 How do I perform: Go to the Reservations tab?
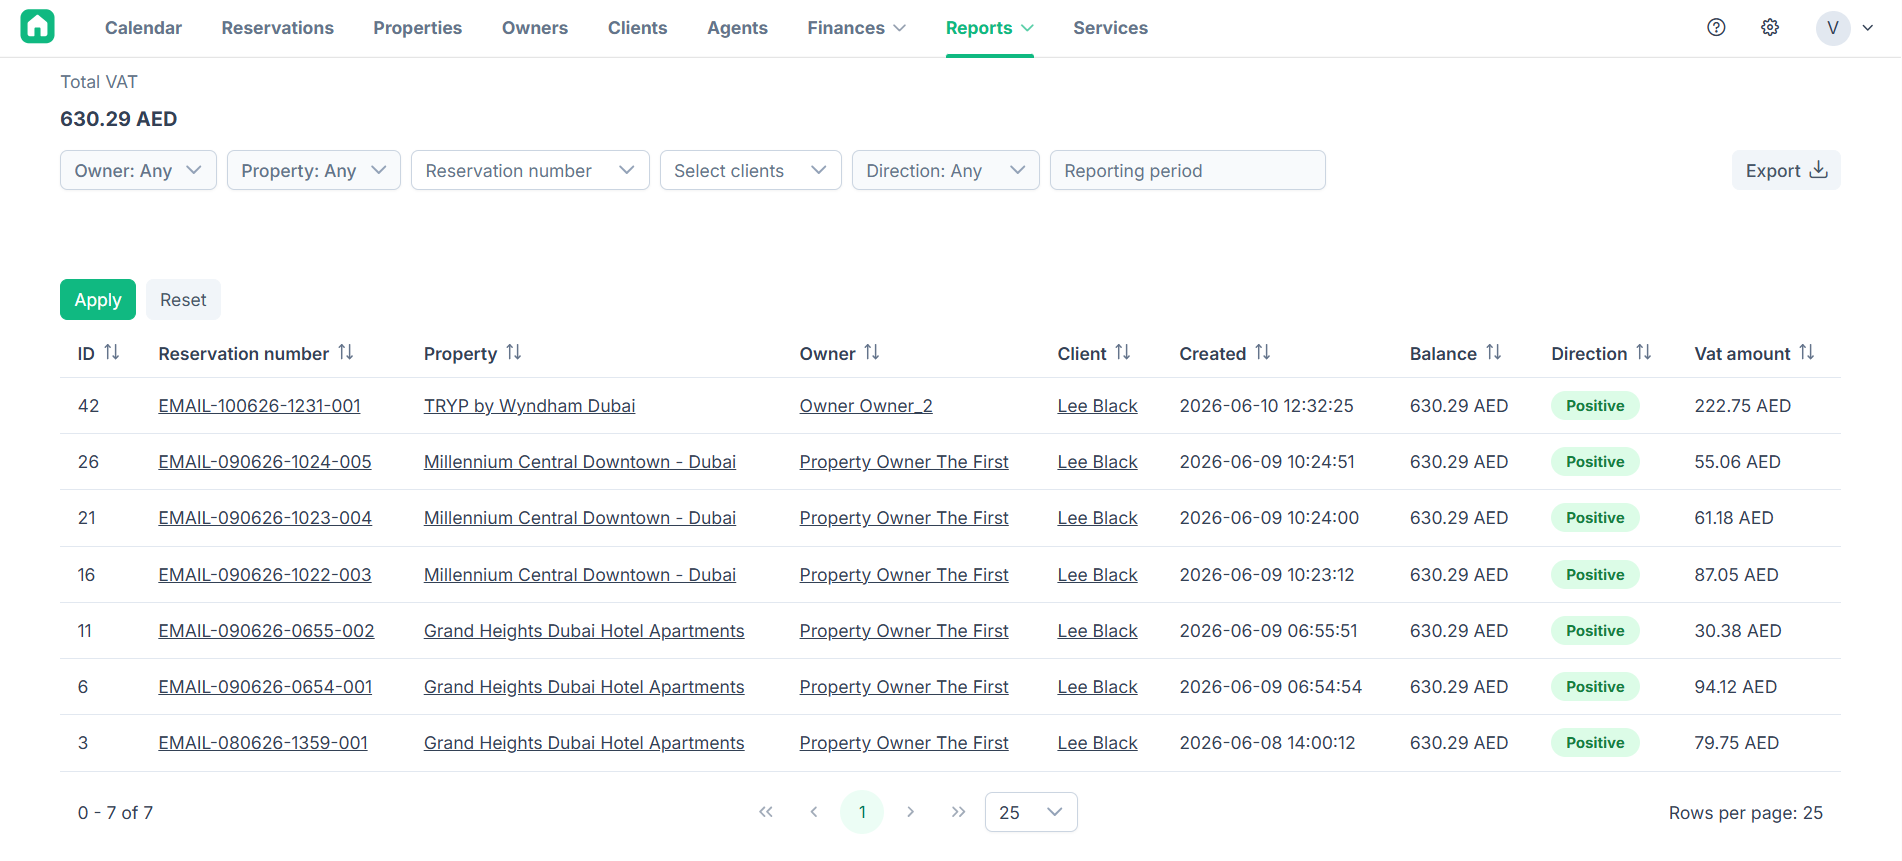point(278,28)
